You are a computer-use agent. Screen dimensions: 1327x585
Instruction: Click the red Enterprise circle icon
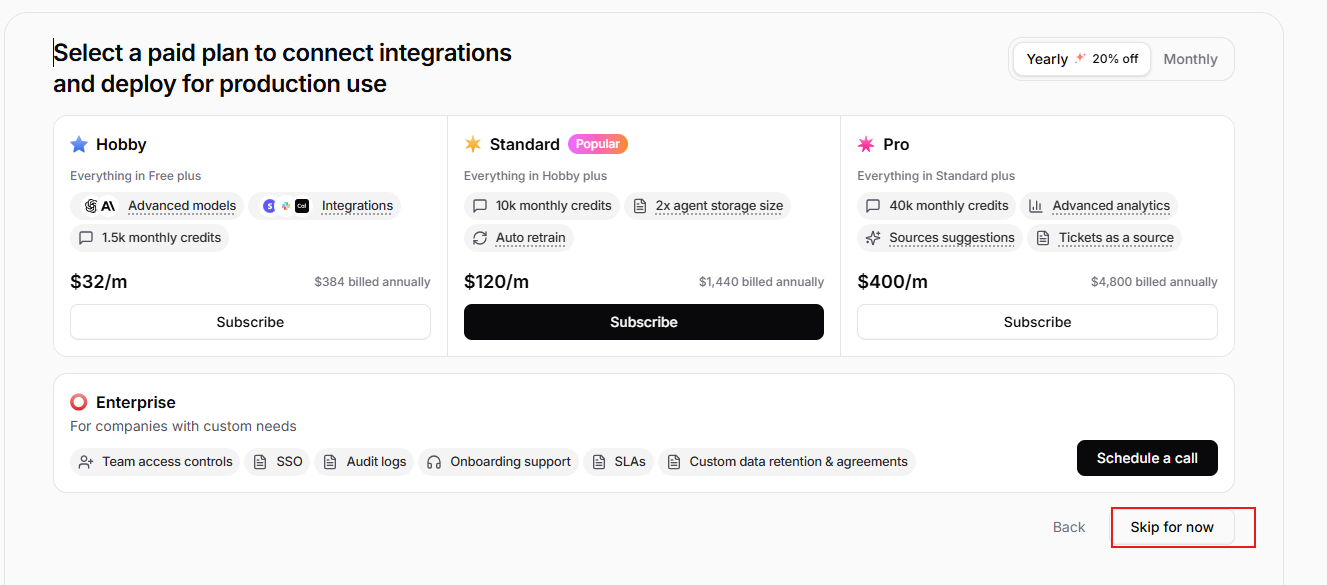[79, 402]
